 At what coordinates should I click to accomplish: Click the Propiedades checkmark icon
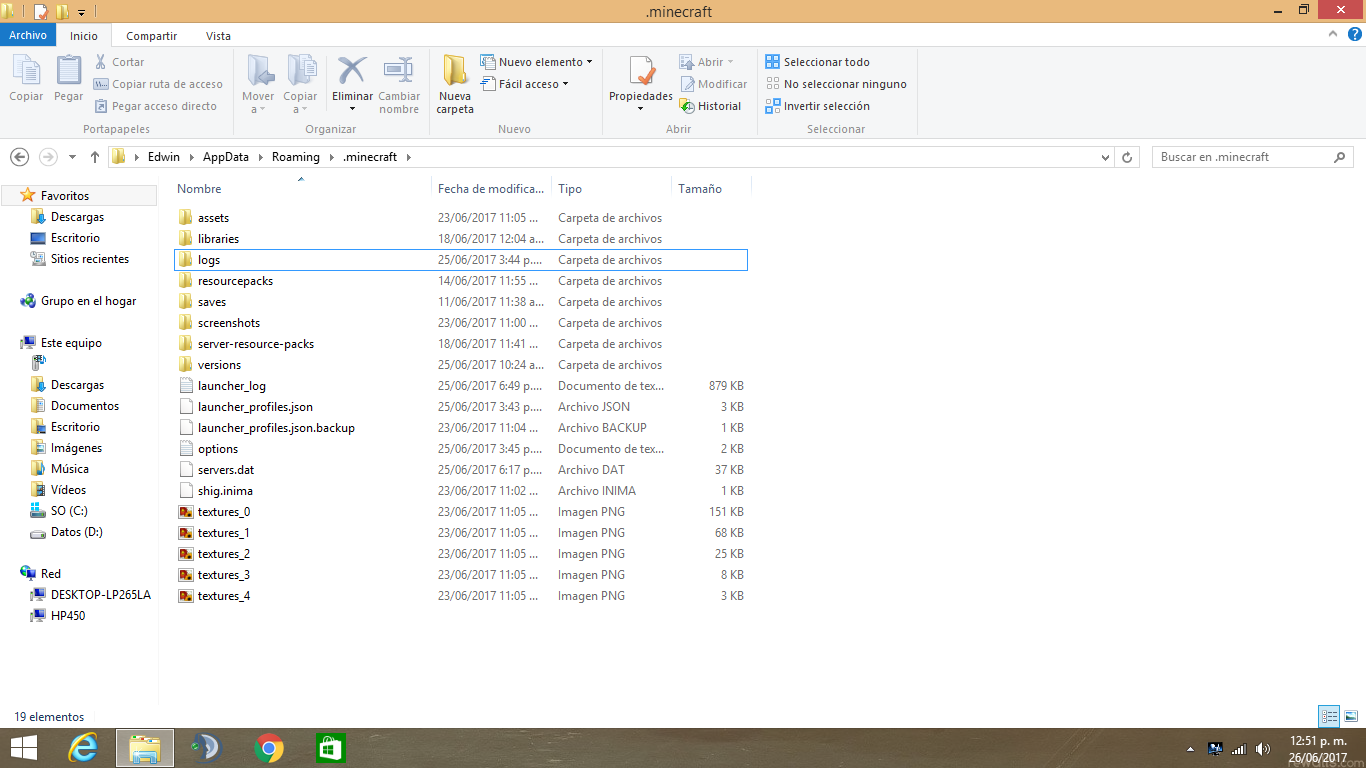641,71
